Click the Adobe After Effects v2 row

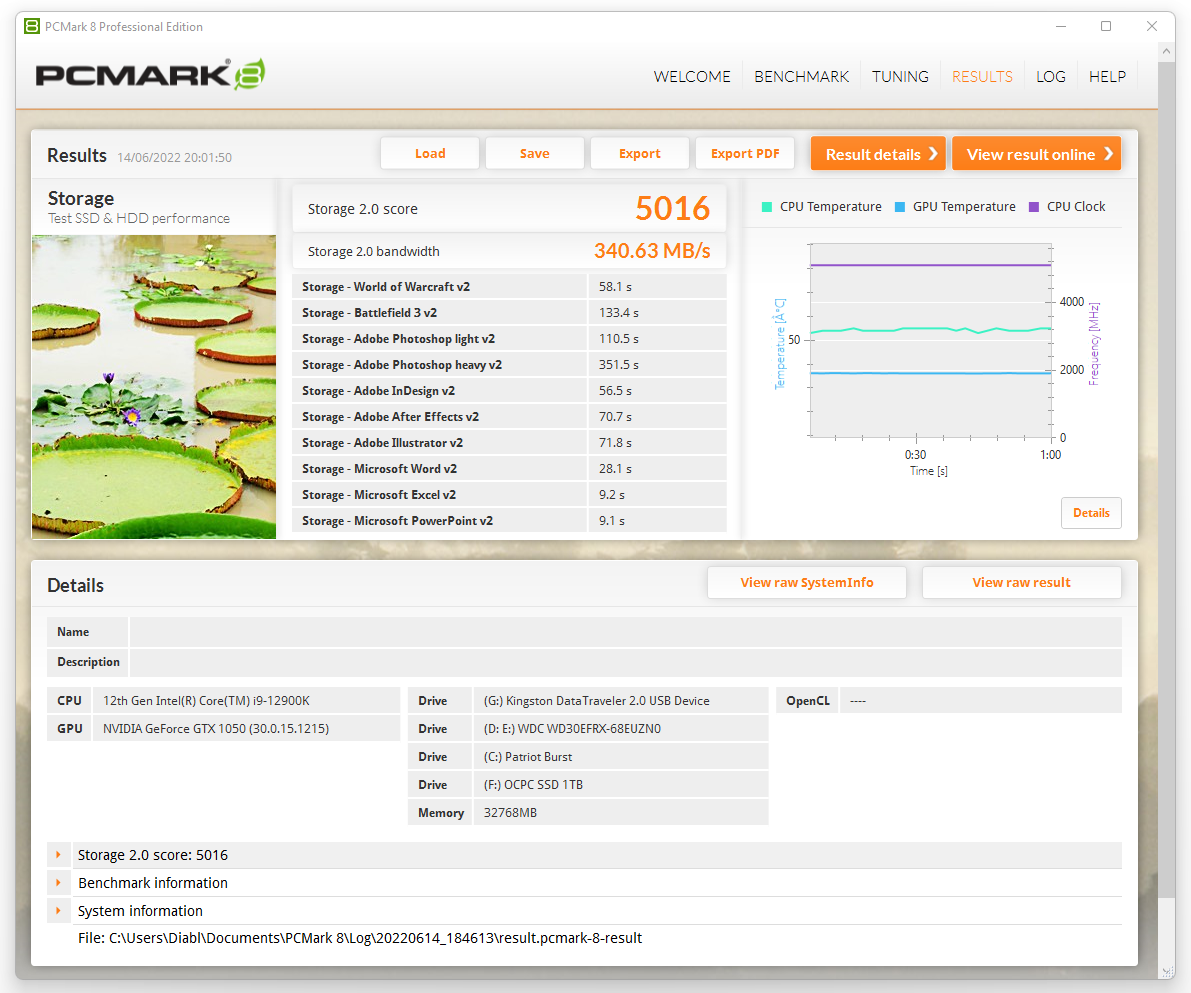click(509, 416)
